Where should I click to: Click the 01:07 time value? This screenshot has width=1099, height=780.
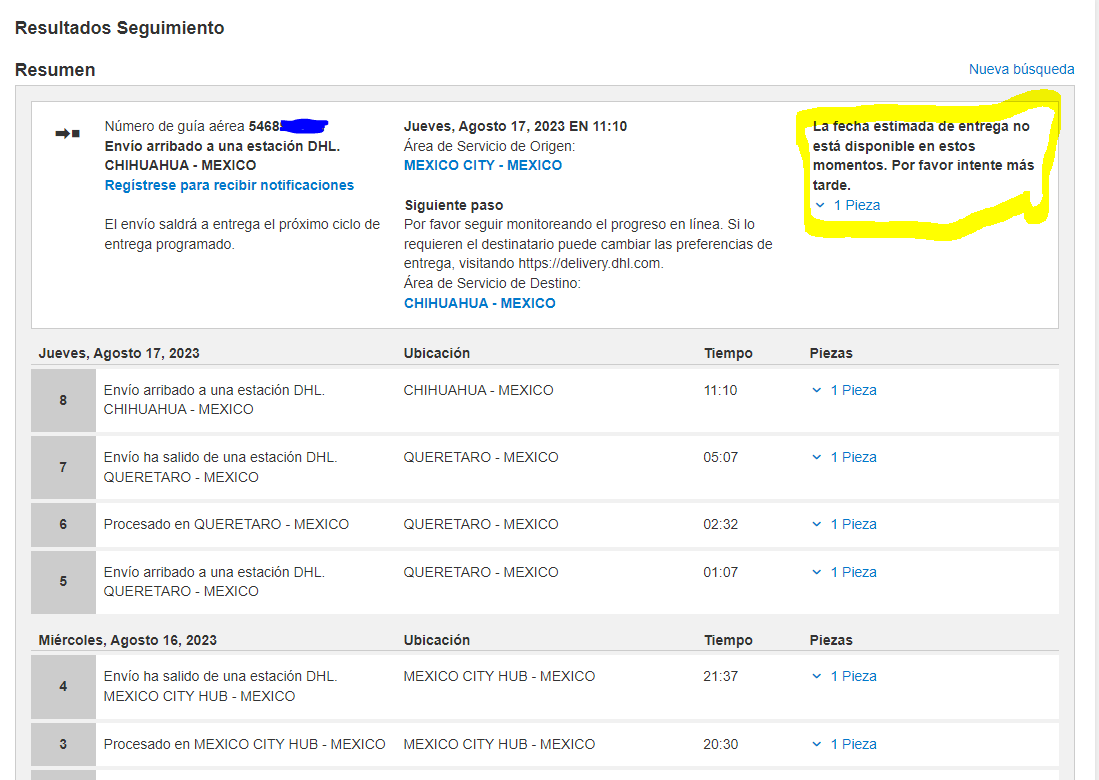pos(721,572)
